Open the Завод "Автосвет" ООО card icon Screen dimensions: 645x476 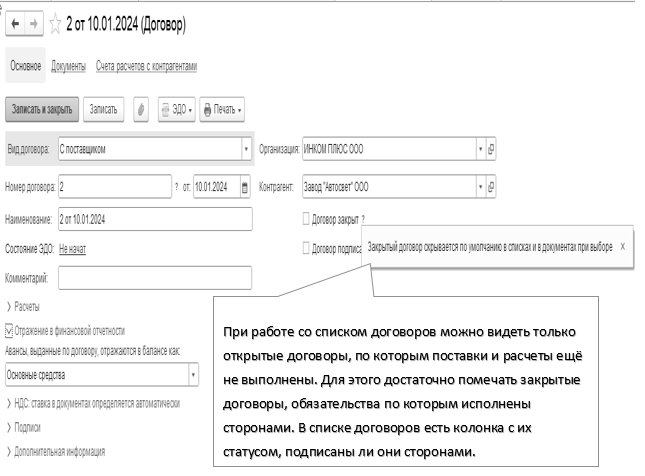coord(491,187)
